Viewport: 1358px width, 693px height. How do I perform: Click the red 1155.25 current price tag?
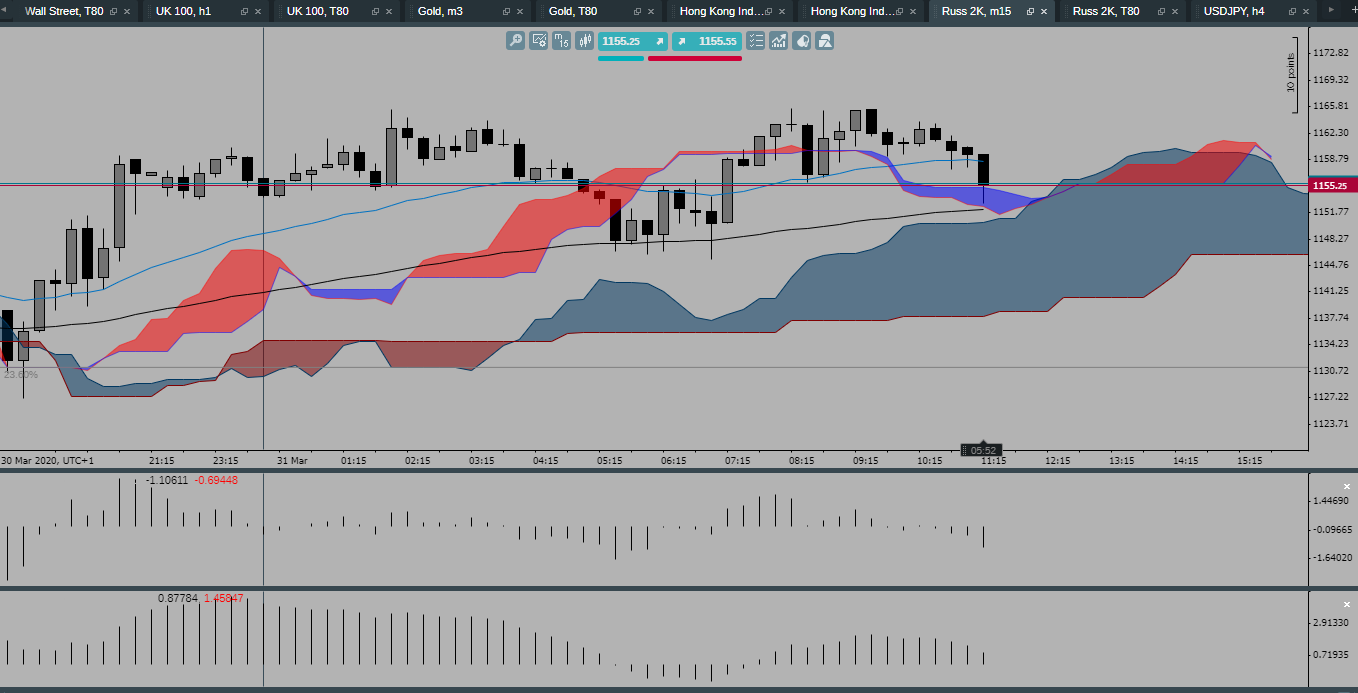(x=1333, y=185)
